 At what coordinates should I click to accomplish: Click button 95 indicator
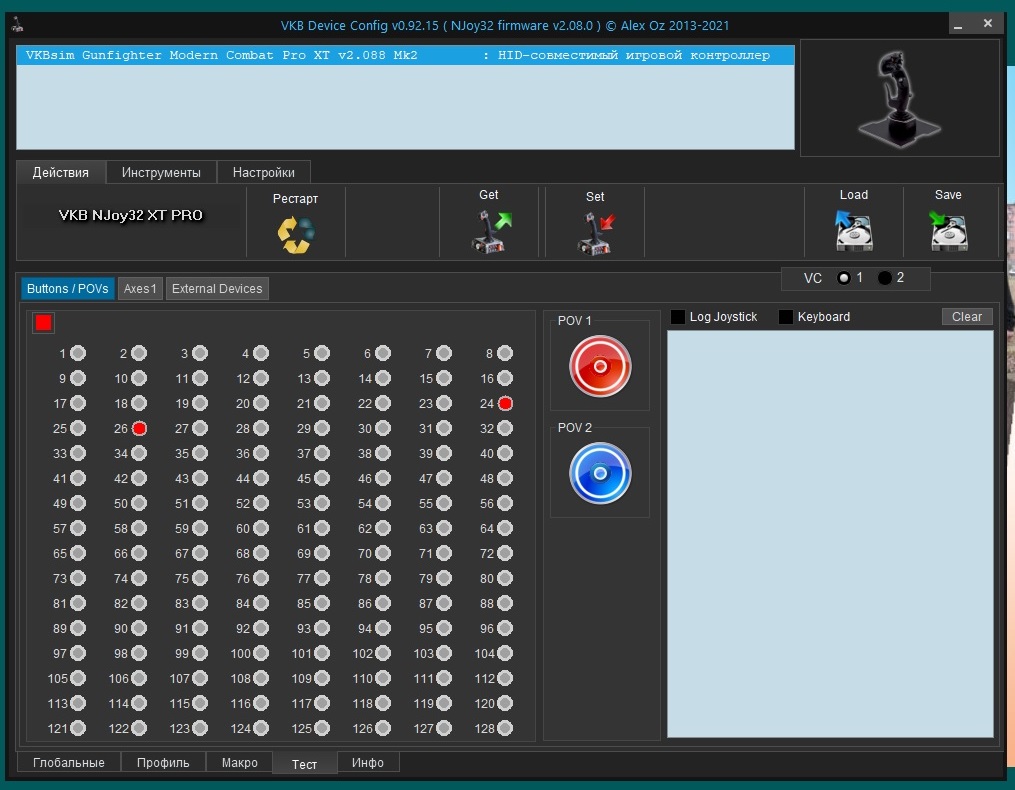click(444, 628)
